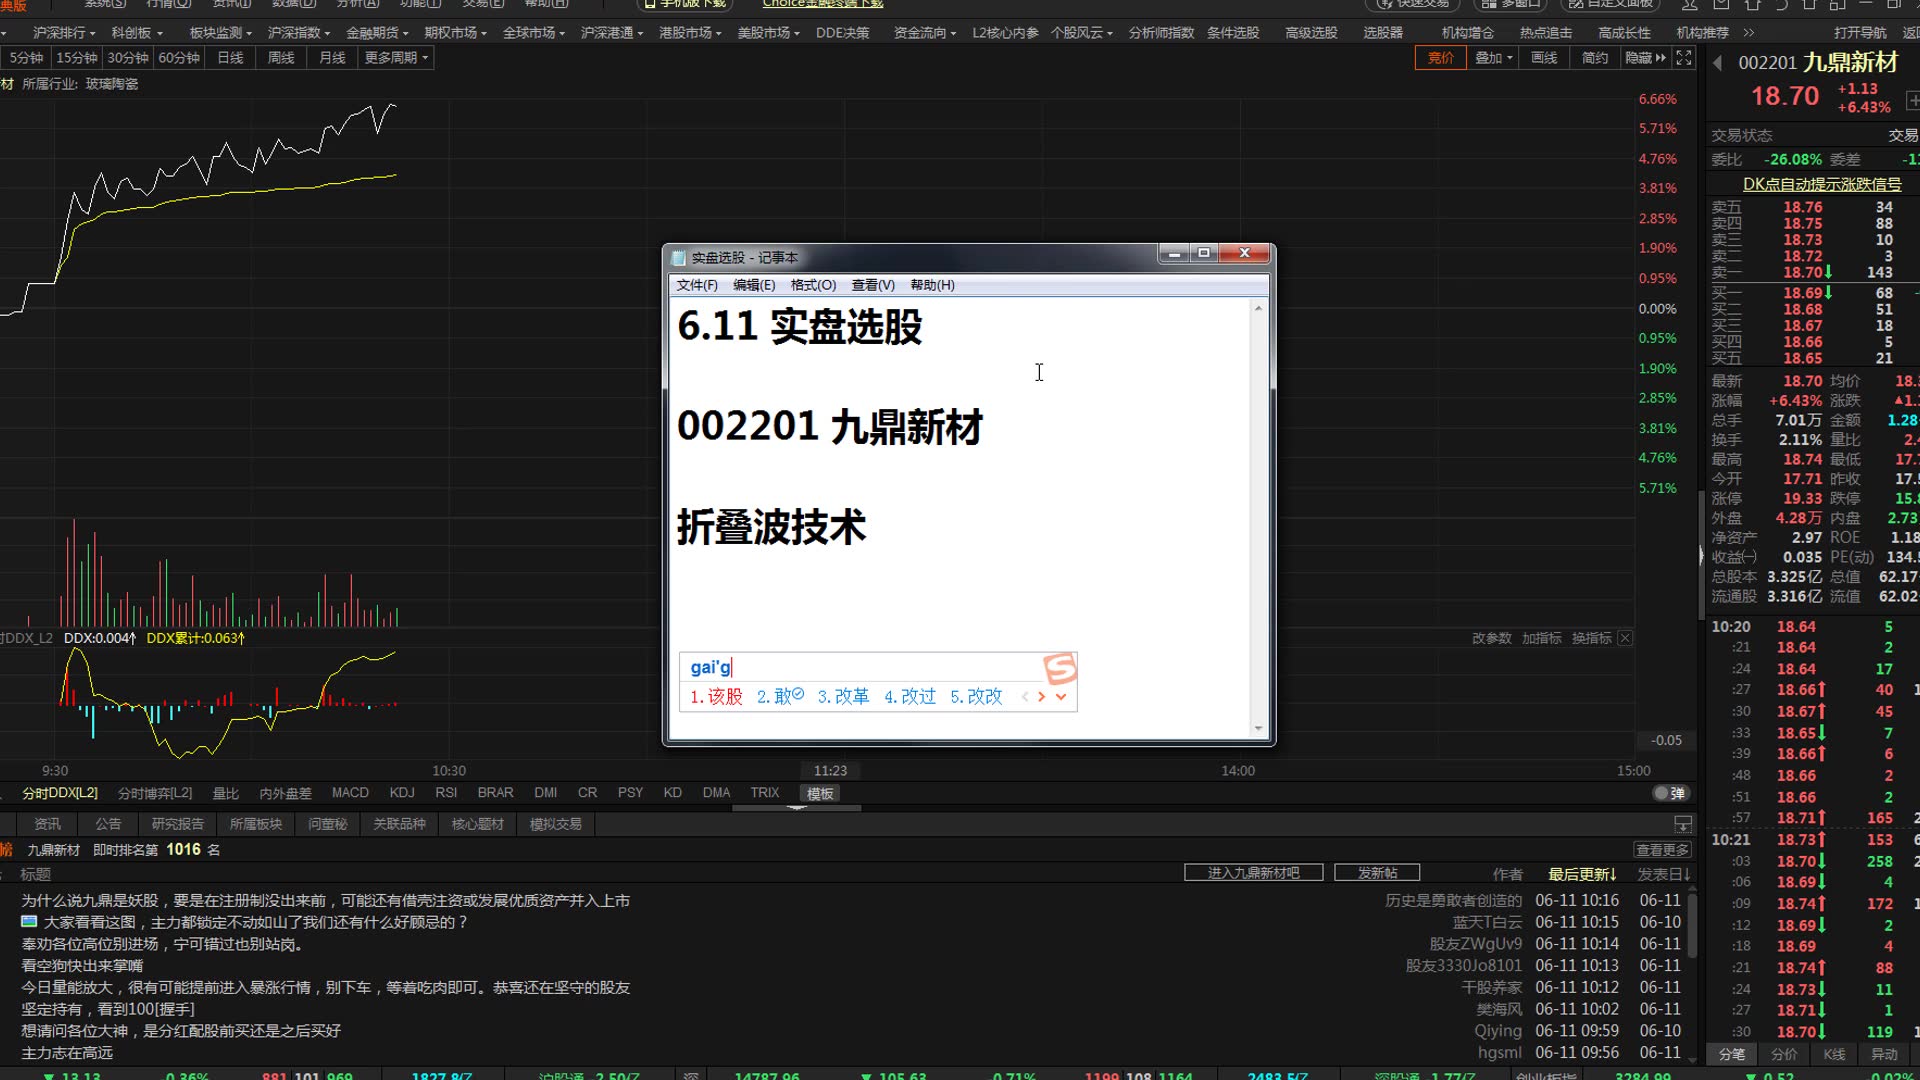Click the Notepad icon in the title bar

[x=679, y=258]
